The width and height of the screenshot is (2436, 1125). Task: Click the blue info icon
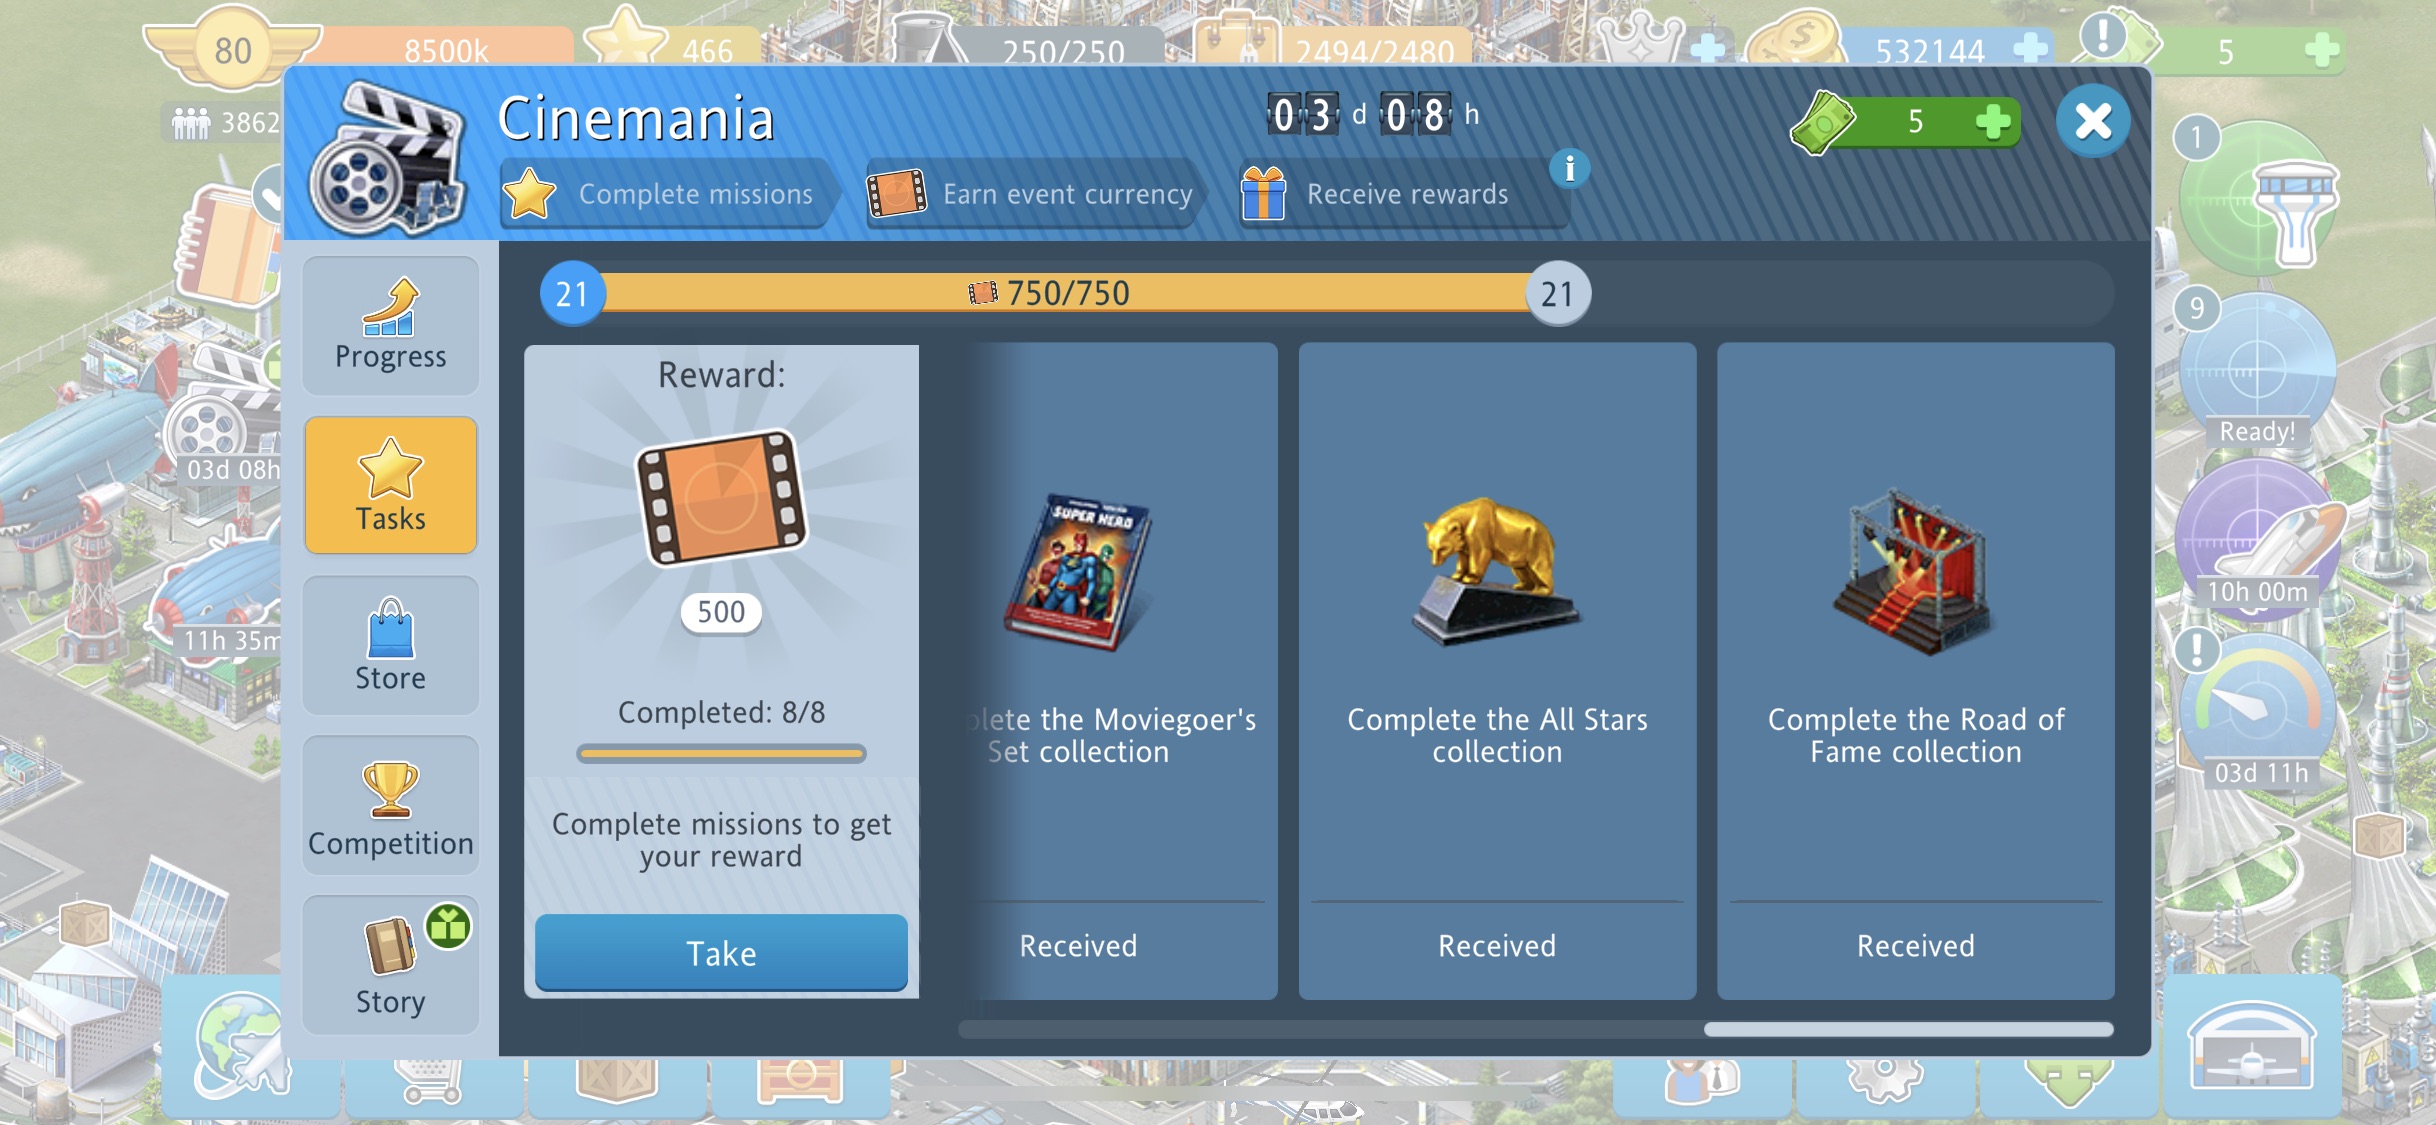click(1570, 168)
